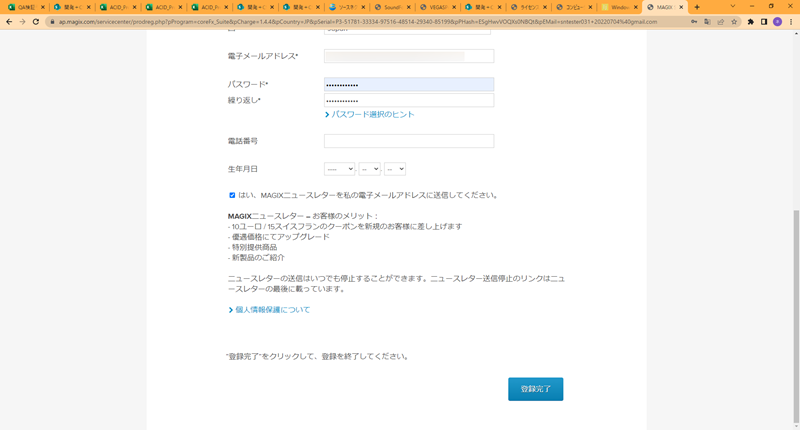View site info via the lock icon
800x430 pixels.
52,22
